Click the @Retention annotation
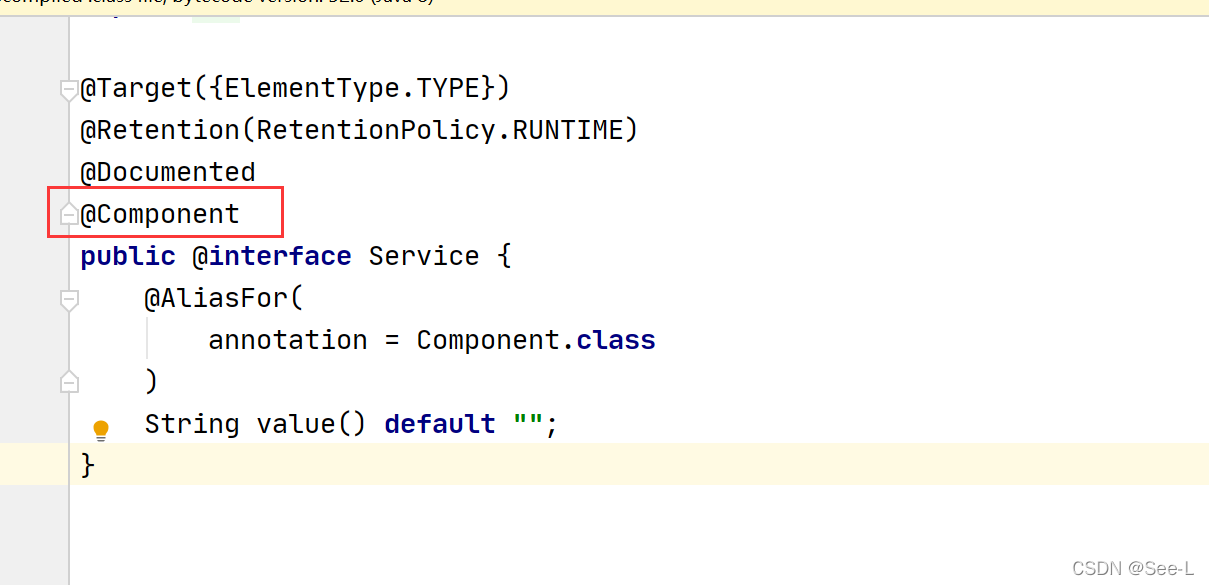1209x585 pixels. click(x=160, y=130)
